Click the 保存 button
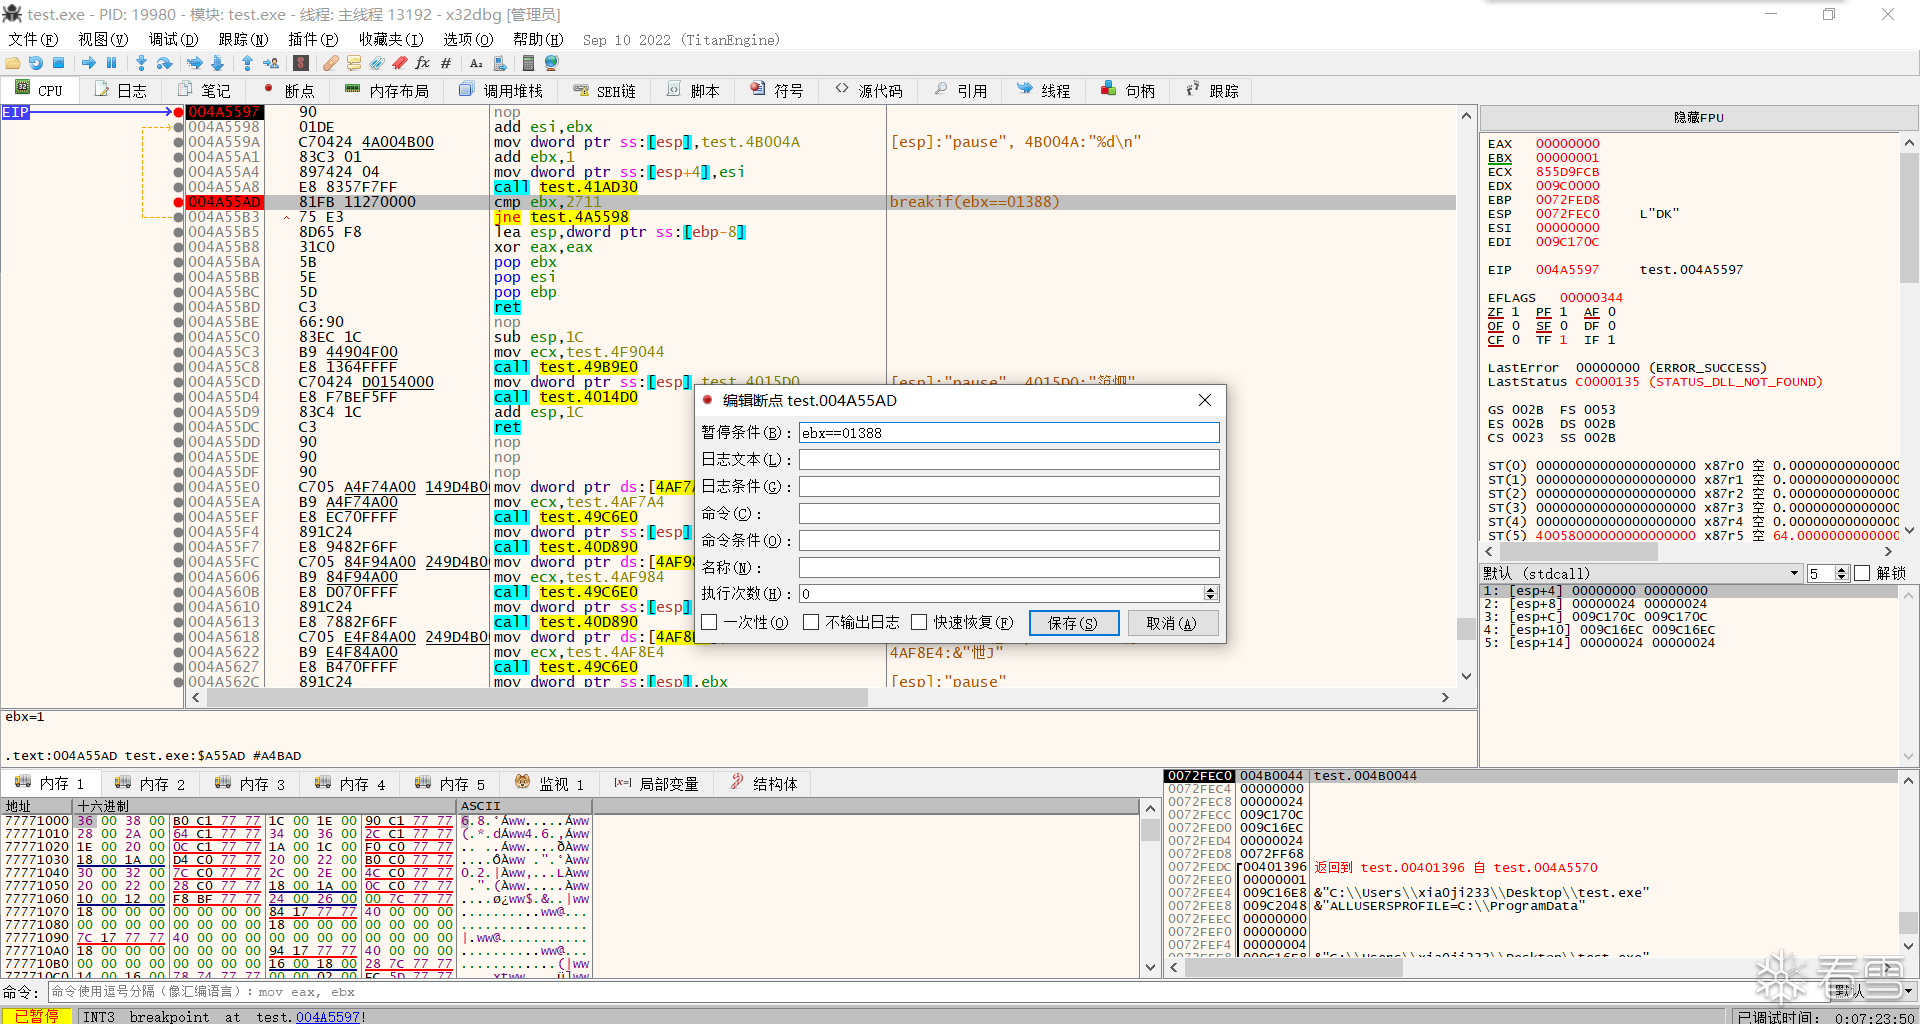Screen dimensions: 1920x1024 click(1073, 623)
